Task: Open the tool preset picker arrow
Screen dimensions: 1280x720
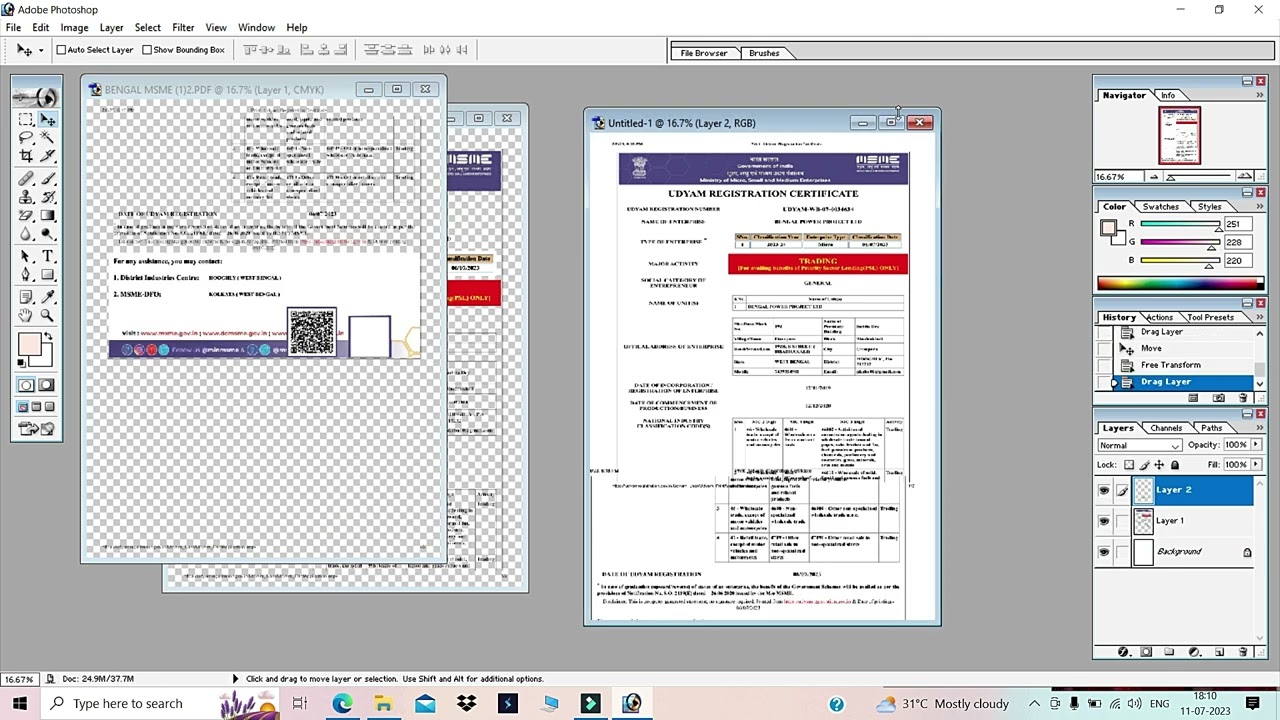Action: tap(40, 50)
